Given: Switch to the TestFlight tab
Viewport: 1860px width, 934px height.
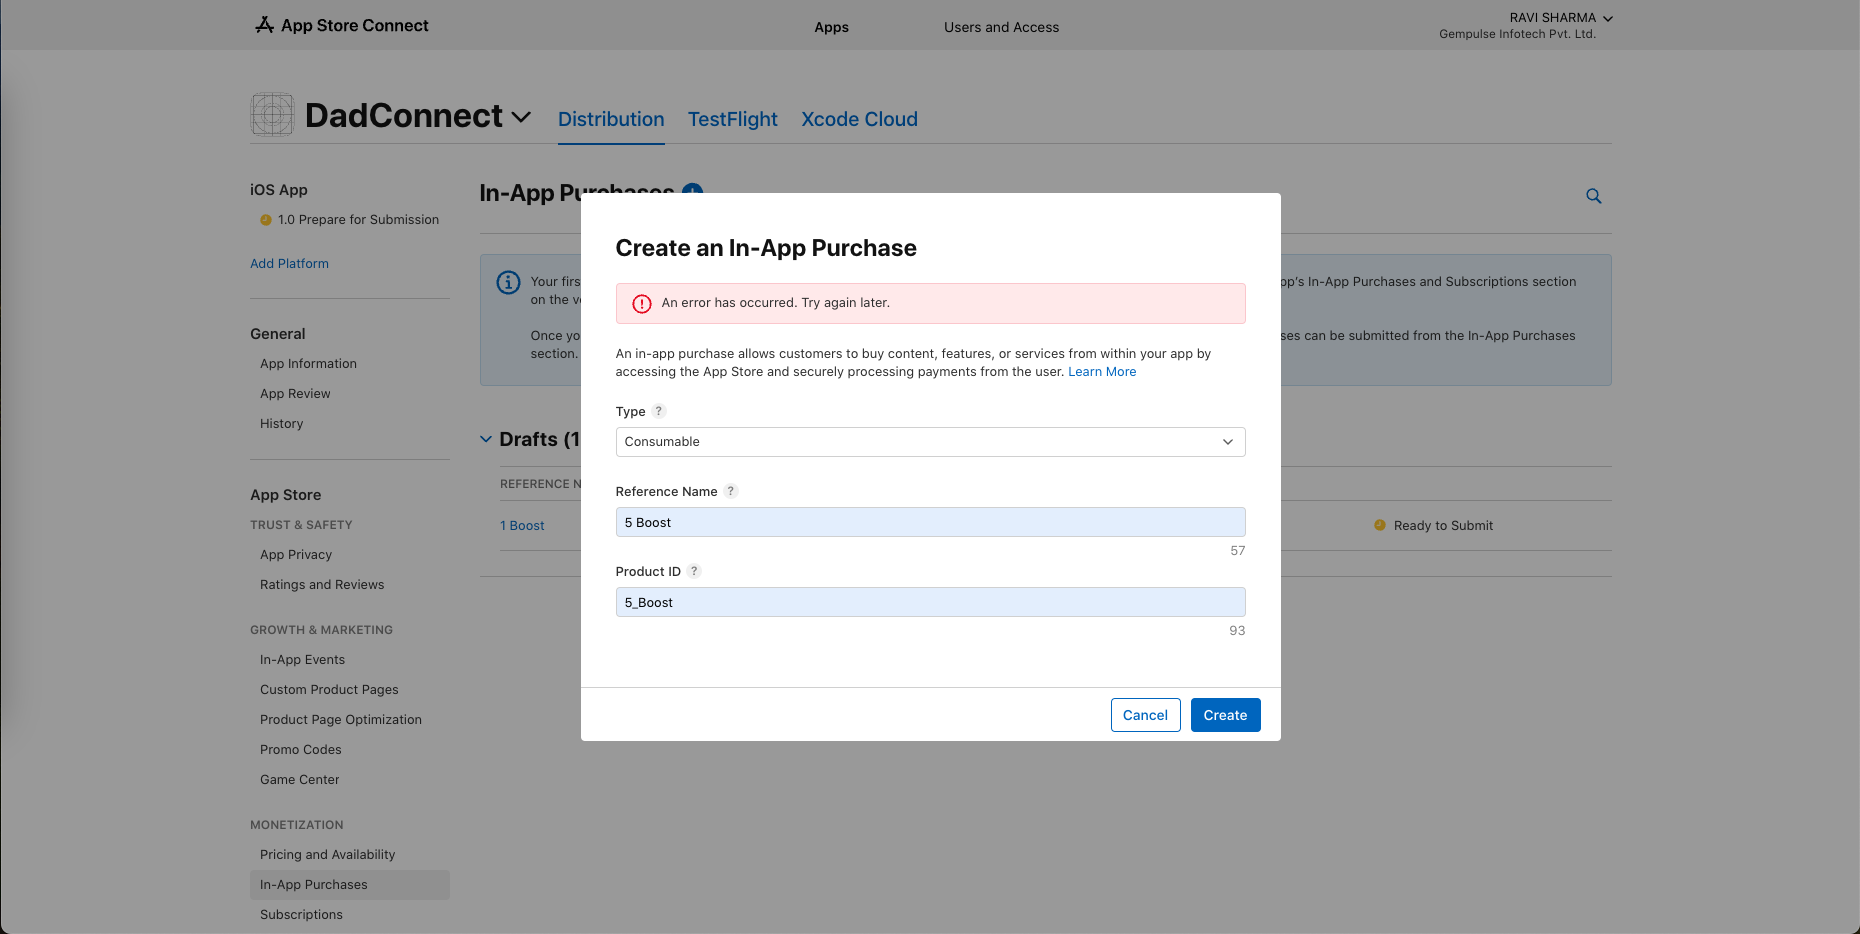Looking at the screenshot, I should click(x=732, y=119).
